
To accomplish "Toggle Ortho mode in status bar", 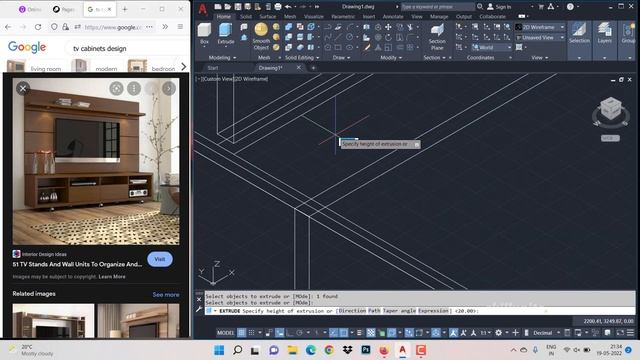I will point(289,333).
